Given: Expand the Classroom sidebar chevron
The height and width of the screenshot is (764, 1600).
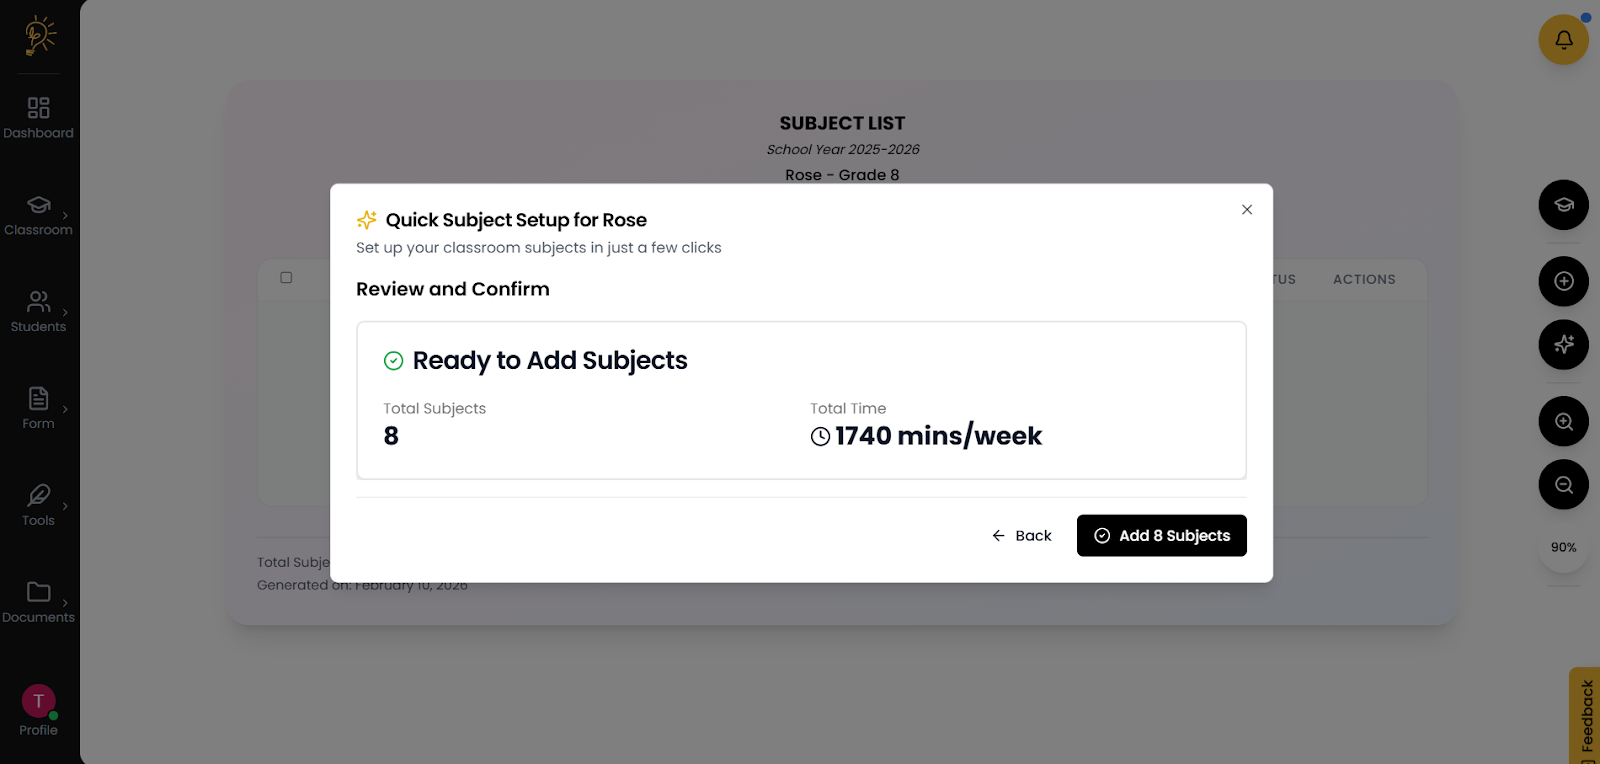Looking at the screenshot, I should (x=66, y=215).
